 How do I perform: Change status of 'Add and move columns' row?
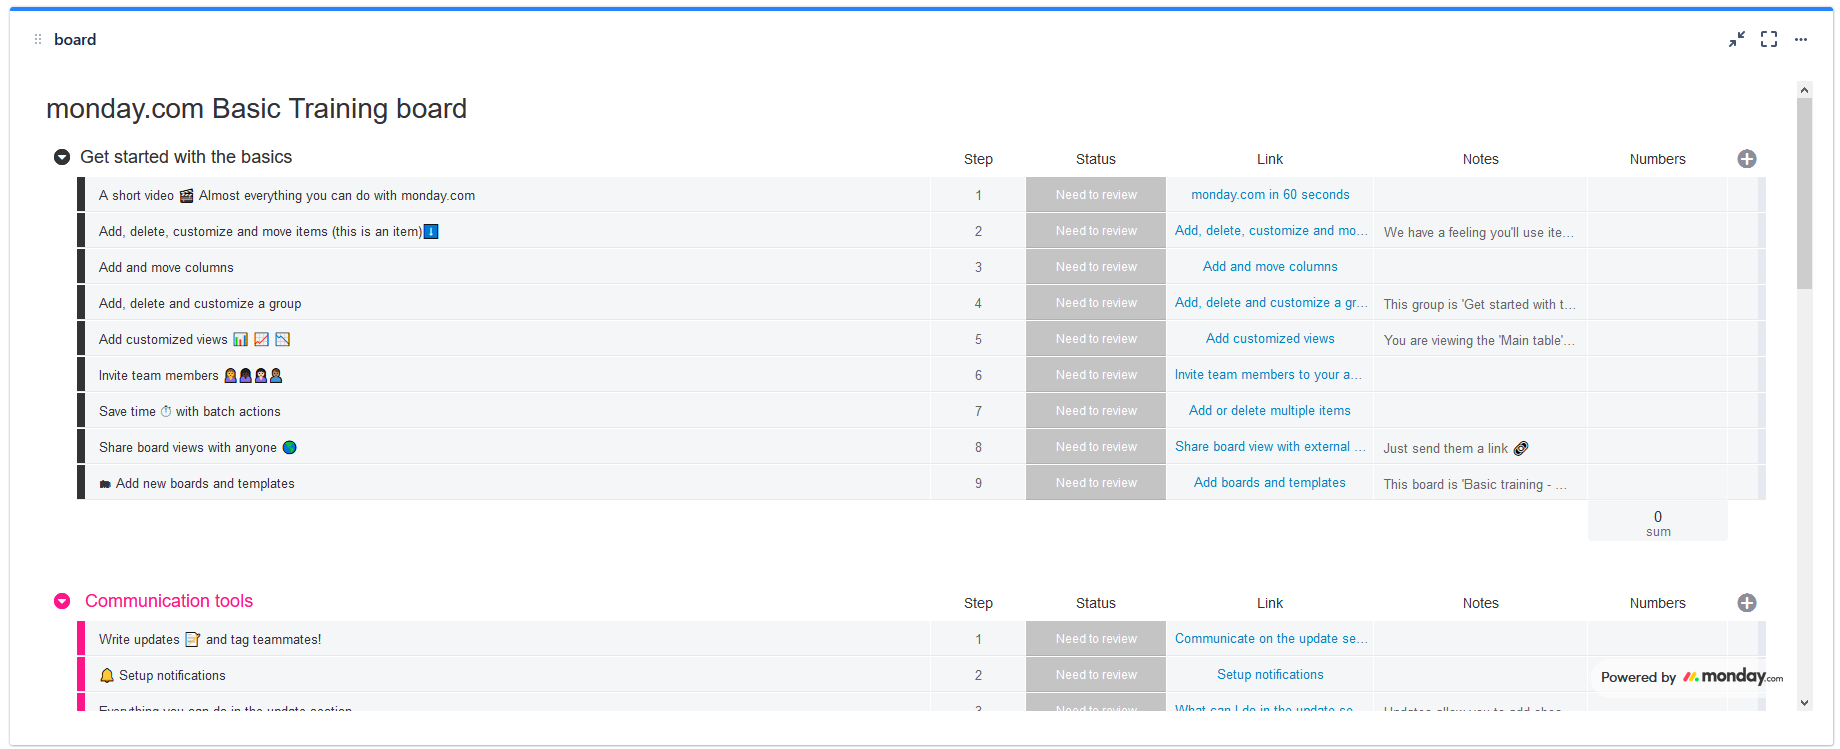[1096, 267]
